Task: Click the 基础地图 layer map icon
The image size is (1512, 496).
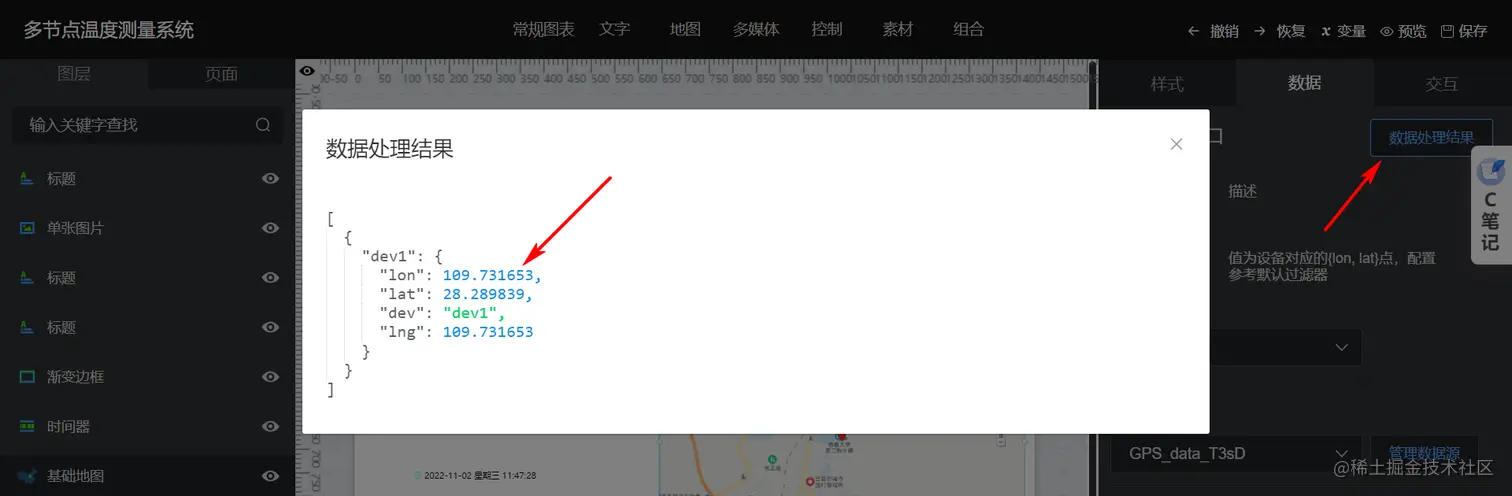Action: pyautogui.click(x=27, y=476)
